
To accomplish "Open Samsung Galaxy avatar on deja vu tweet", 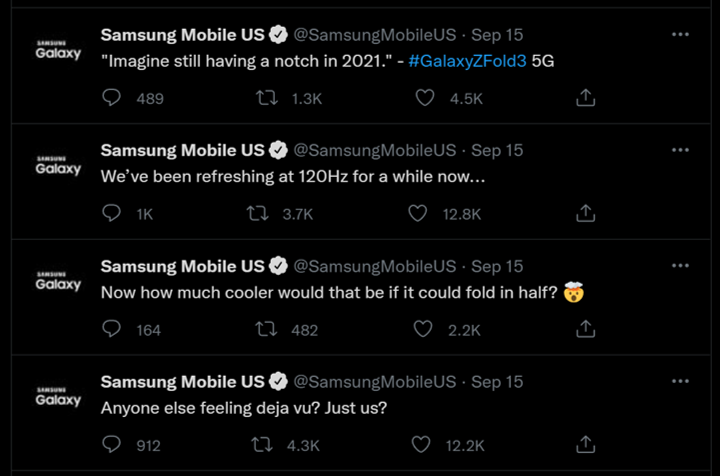I will tap(58, 398).
